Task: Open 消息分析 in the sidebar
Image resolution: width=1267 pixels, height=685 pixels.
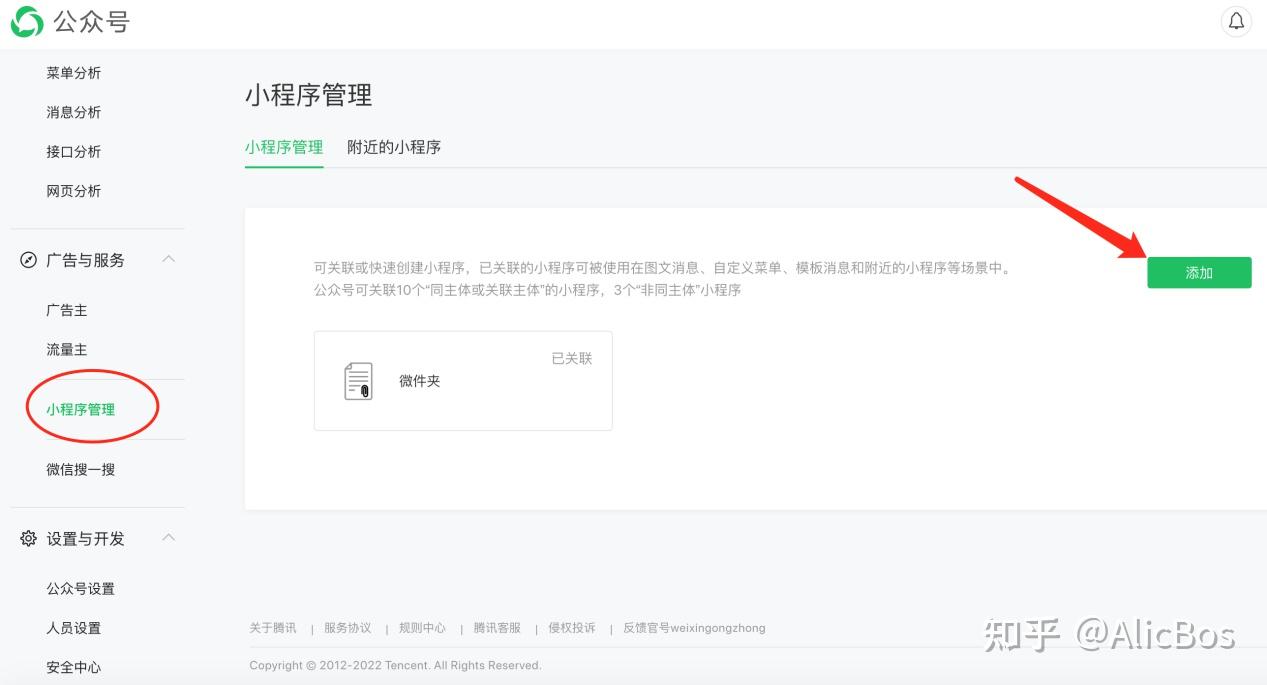Action: (73, 112)
